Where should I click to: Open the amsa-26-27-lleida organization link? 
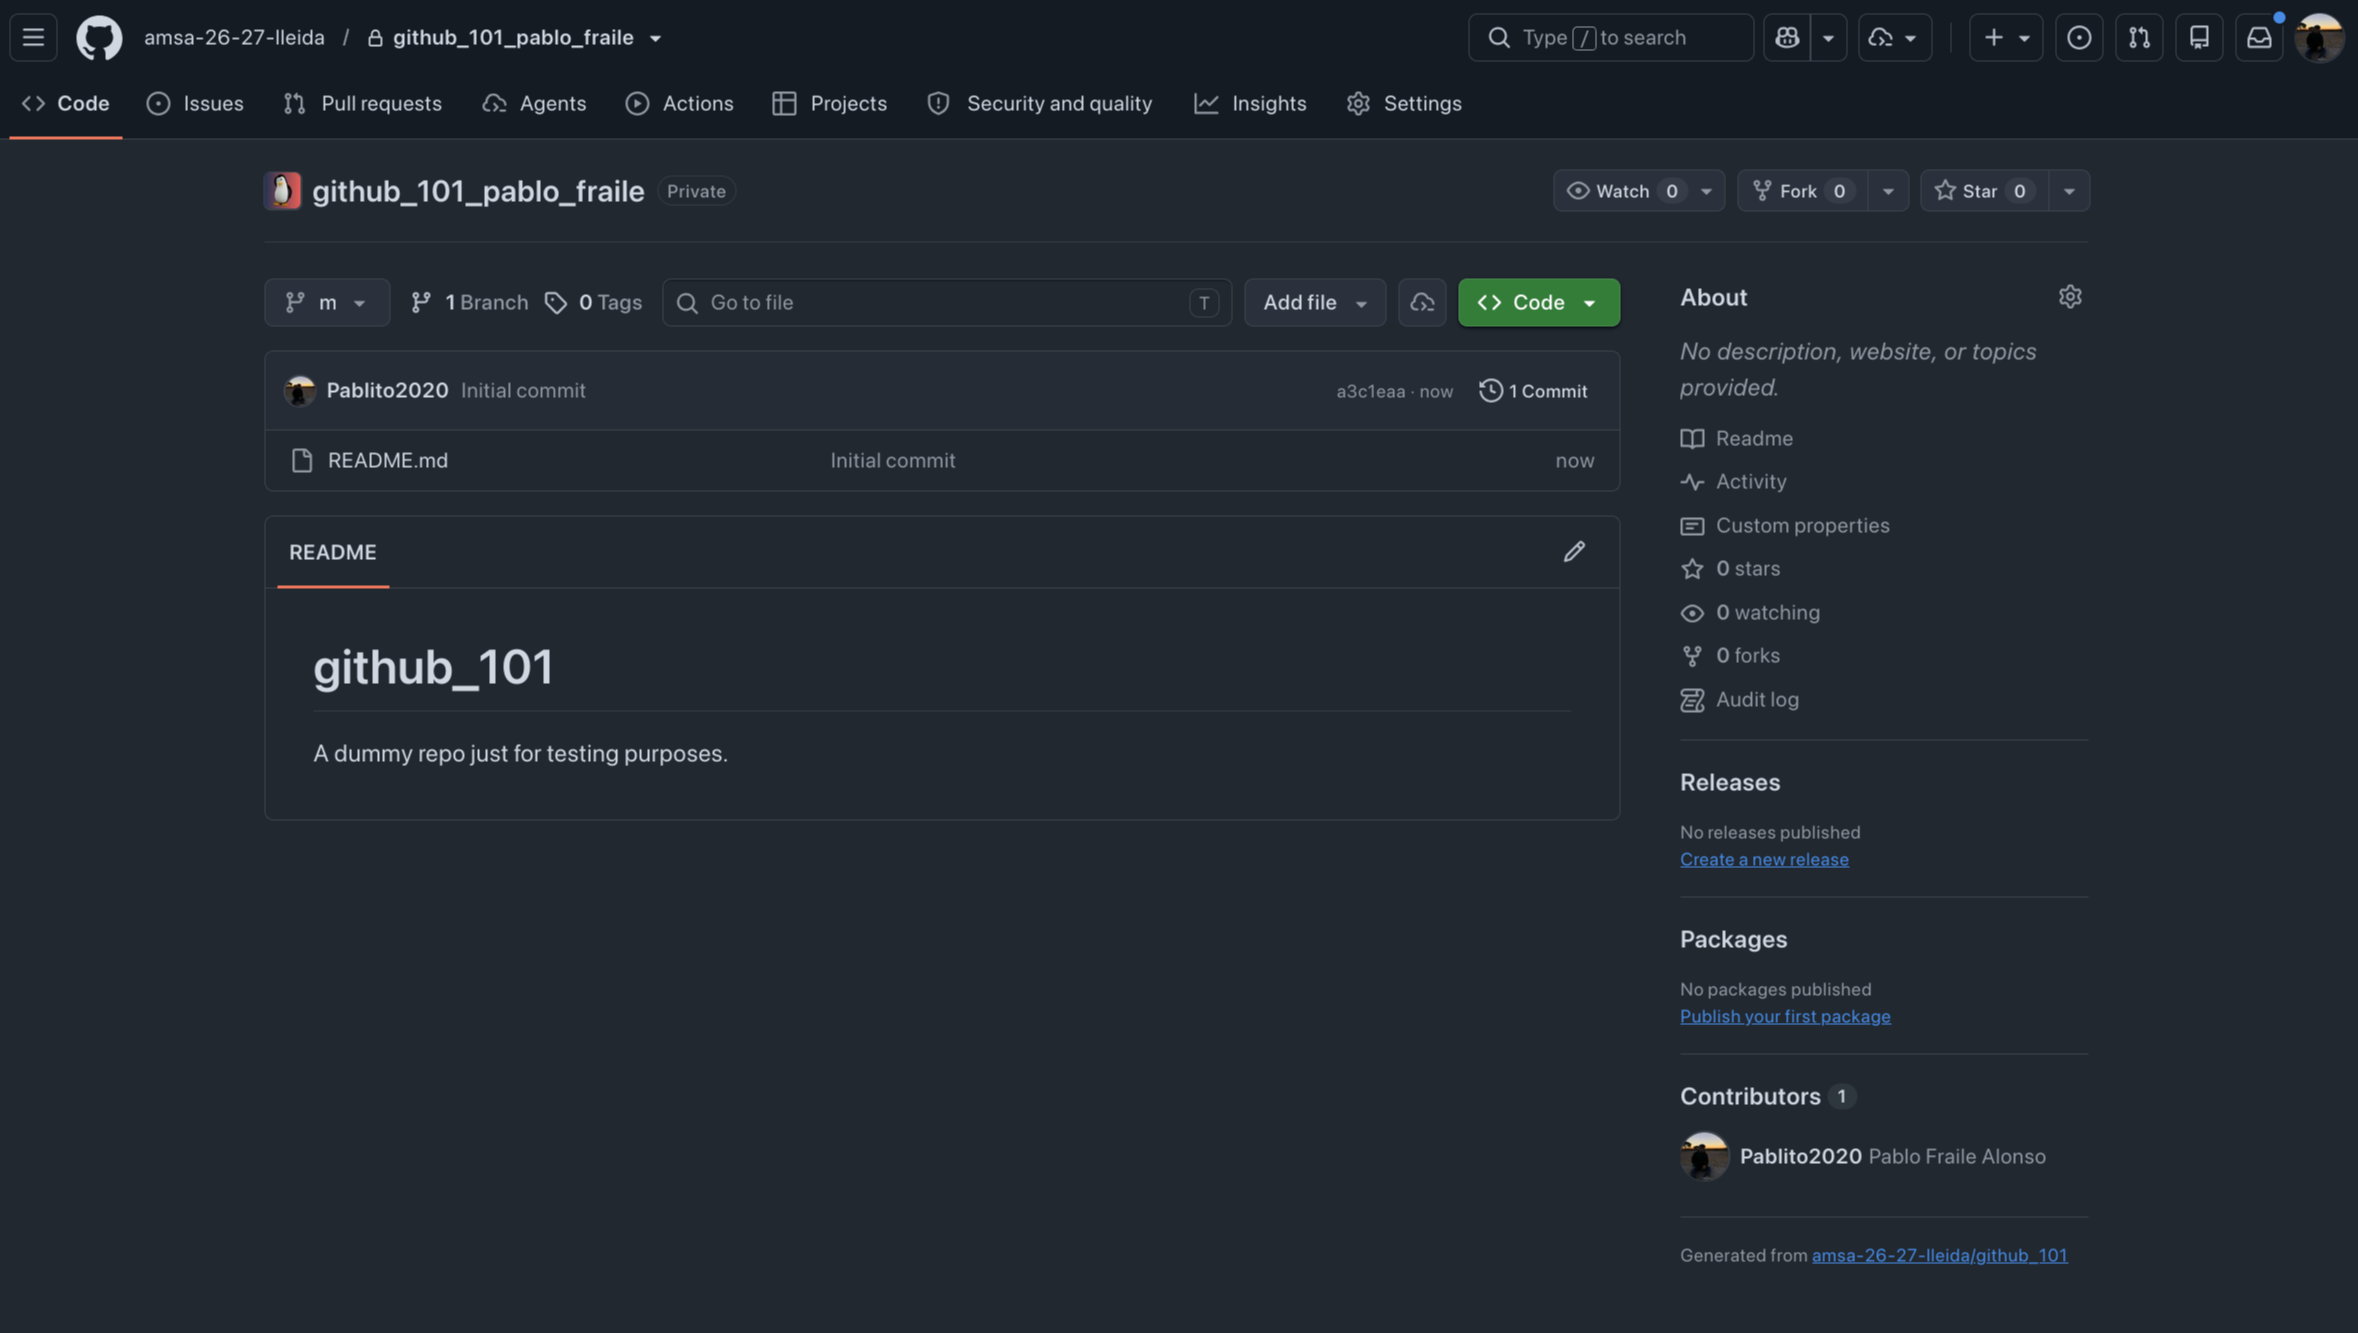[234, 38]
